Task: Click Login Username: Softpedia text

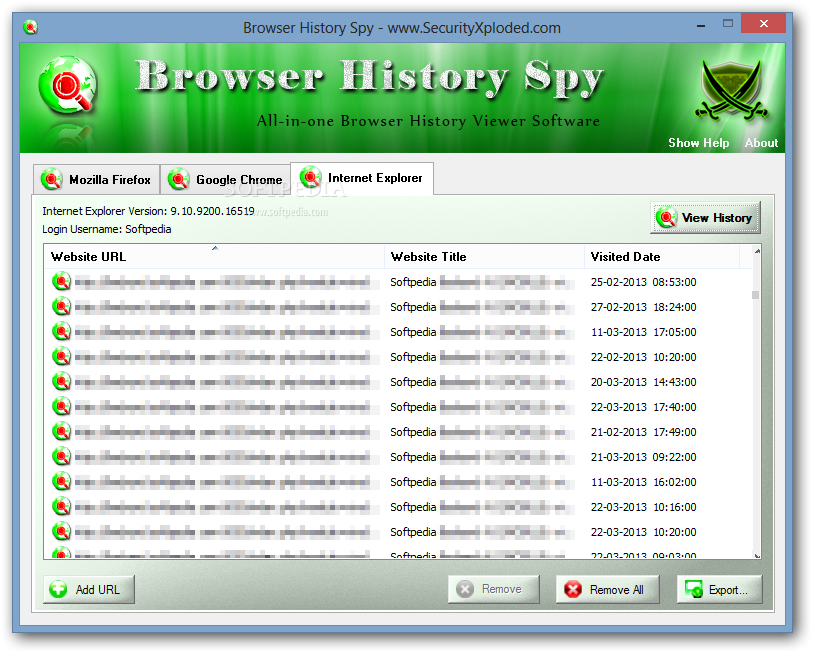Action: click(x=107, y=229)
